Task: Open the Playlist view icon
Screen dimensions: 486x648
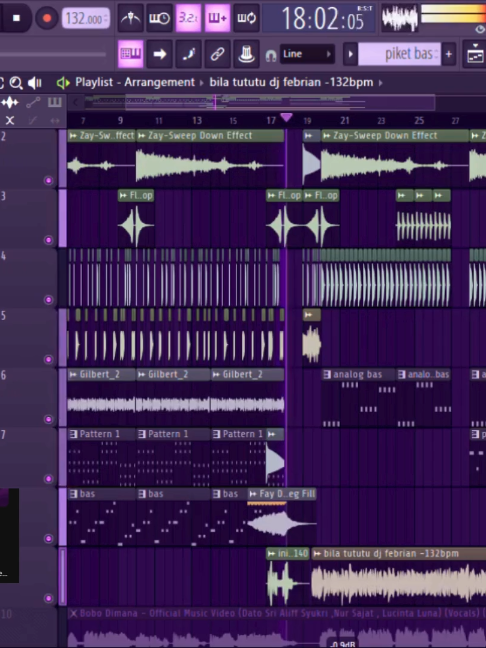Action: (131, 54)
